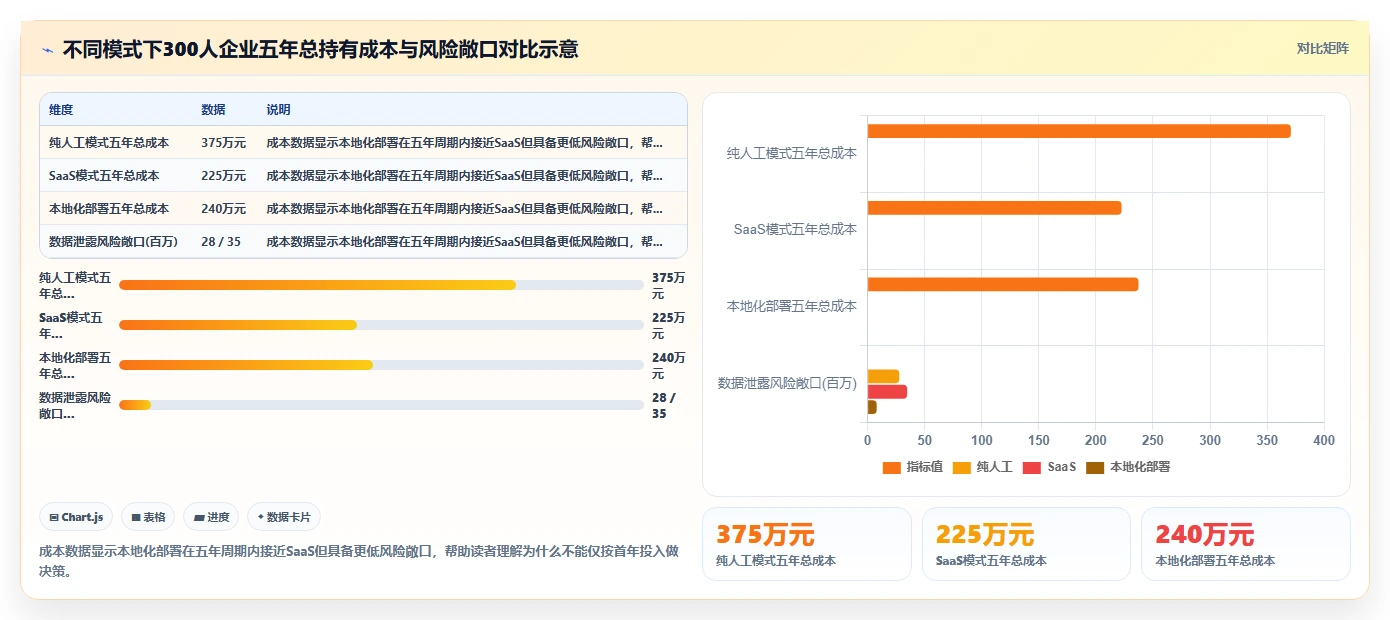Click the 数据卡片 tag chip
The image size is (1390, 620).
click(284, 517)
